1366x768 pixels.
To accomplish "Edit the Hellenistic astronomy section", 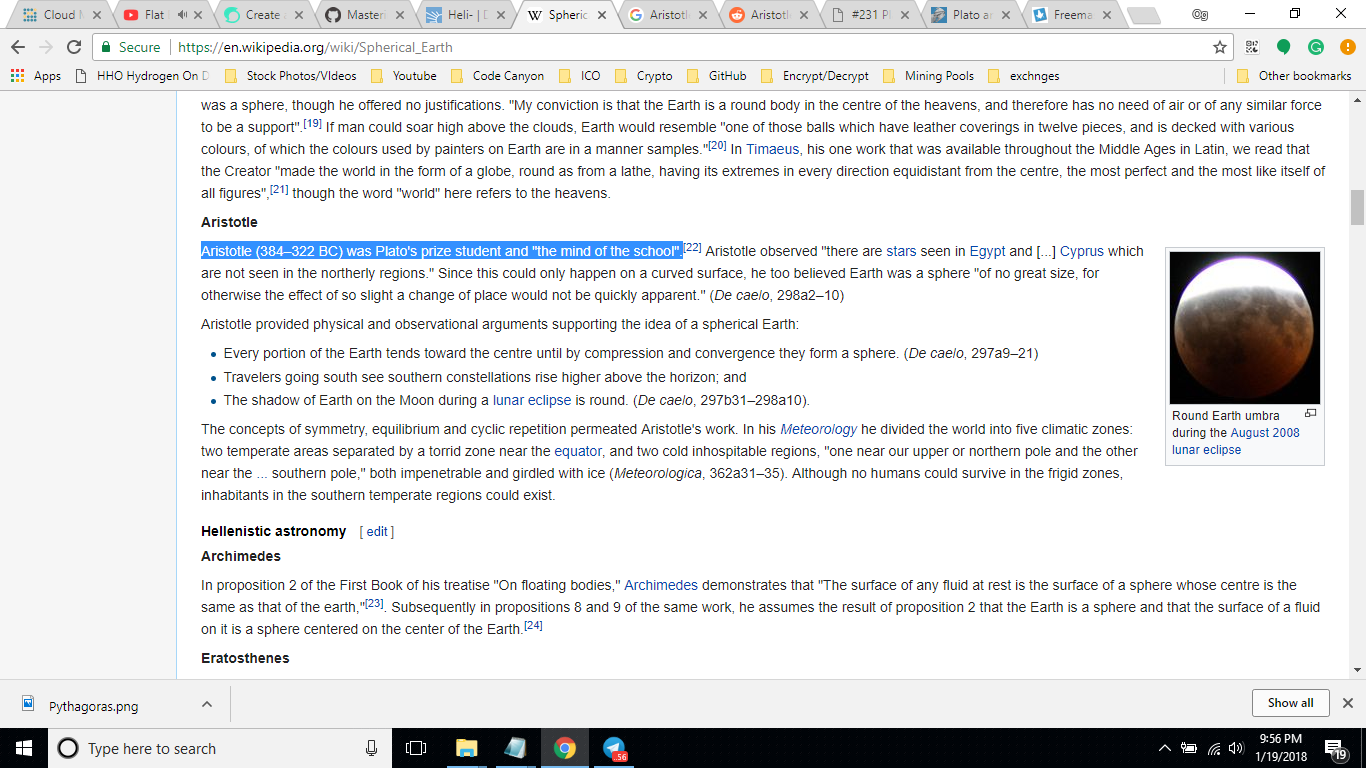I will pos(377,532).
